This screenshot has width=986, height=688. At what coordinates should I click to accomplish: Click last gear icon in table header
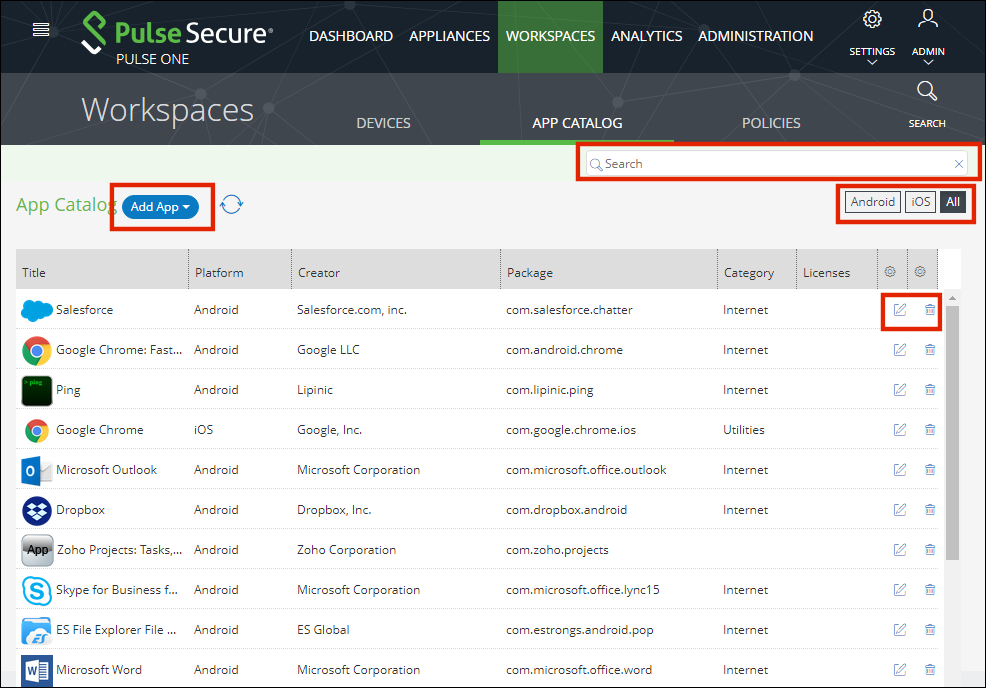coord(920,272)
